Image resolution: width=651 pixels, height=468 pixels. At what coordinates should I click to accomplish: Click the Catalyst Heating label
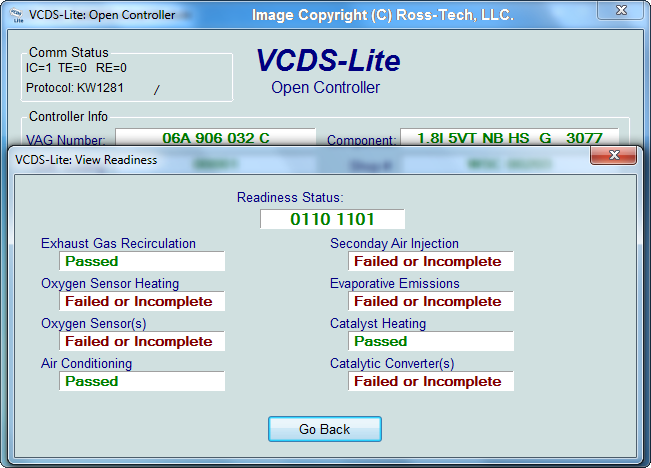tap(378, 323)
